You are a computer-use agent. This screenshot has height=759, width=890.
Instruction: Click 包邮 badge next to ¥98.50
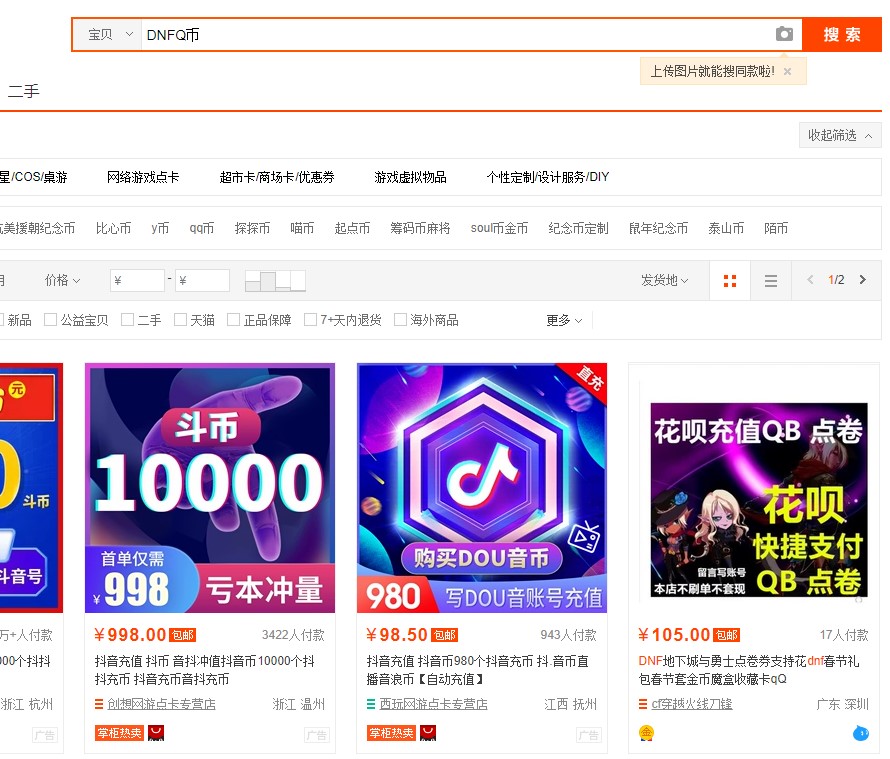click(445, 635)
